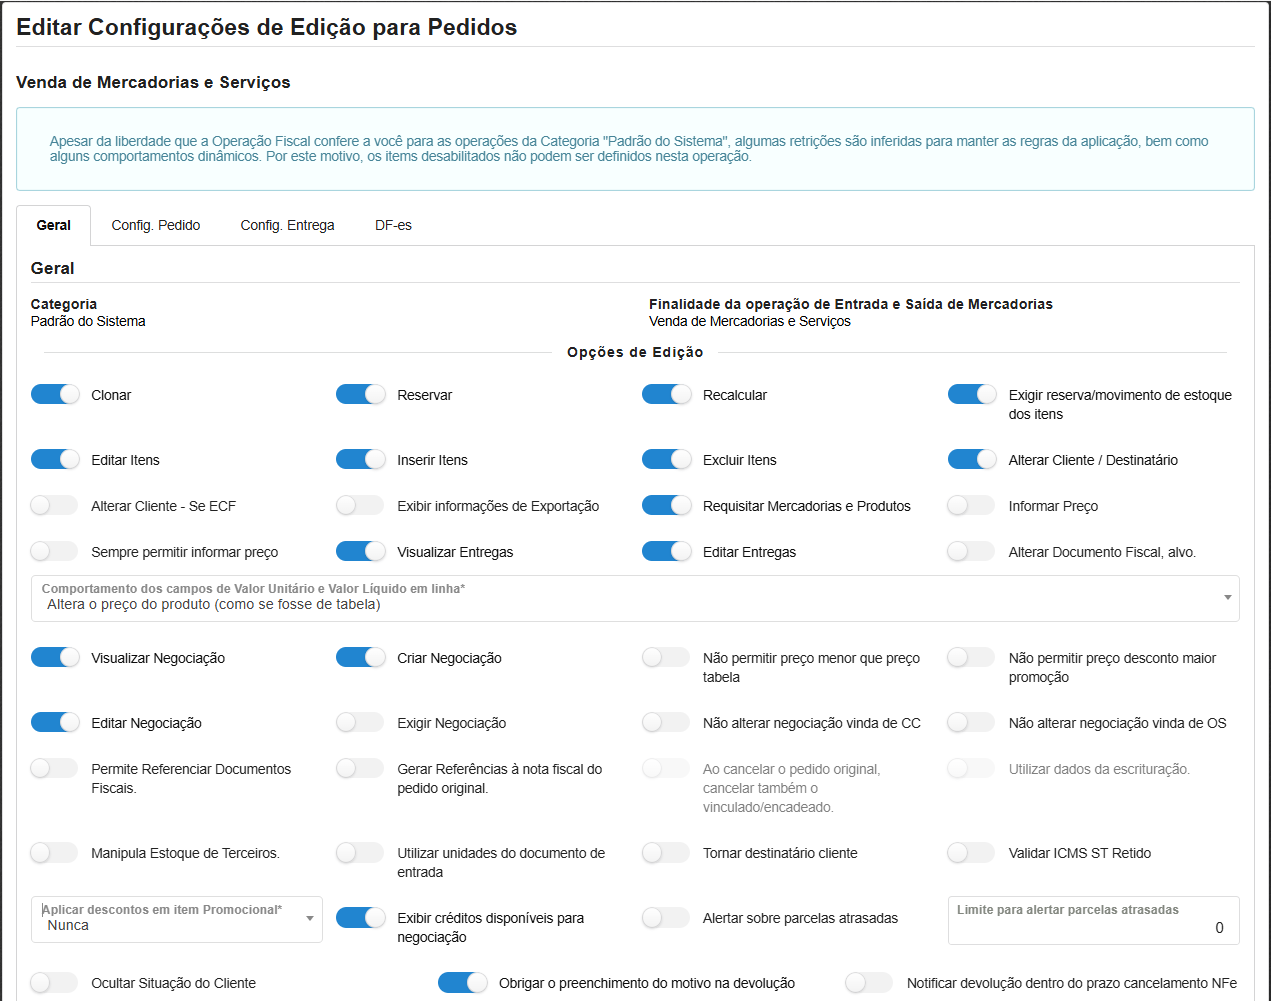This screenshot has width=1271, height=1001.
Task: Disable the Clonar toggle
Action: pos(55,394)
